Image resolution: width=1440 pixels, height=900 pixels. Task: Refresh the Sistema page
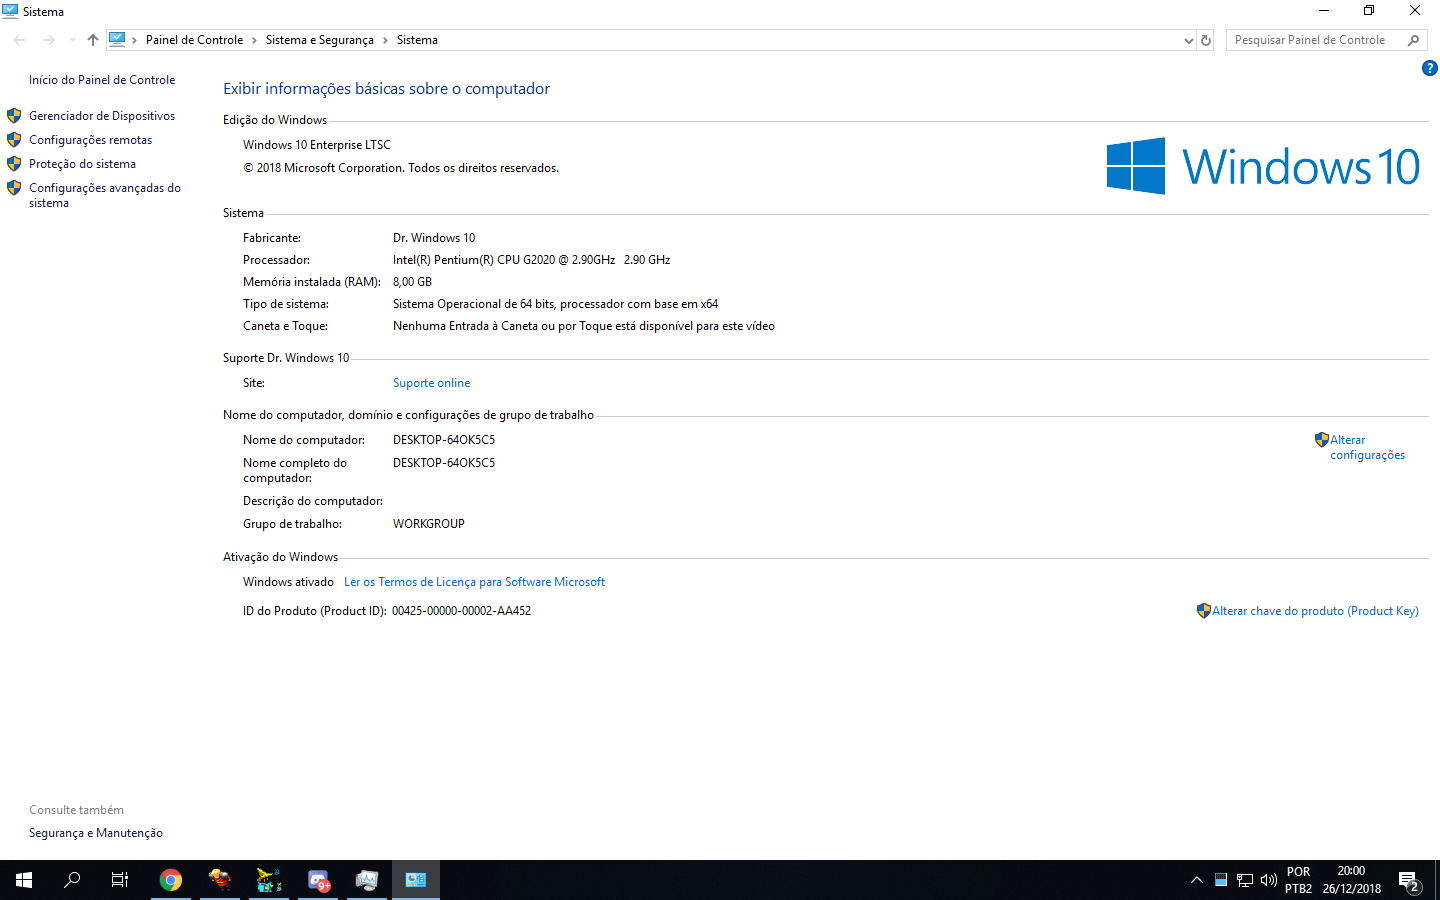1206,41
